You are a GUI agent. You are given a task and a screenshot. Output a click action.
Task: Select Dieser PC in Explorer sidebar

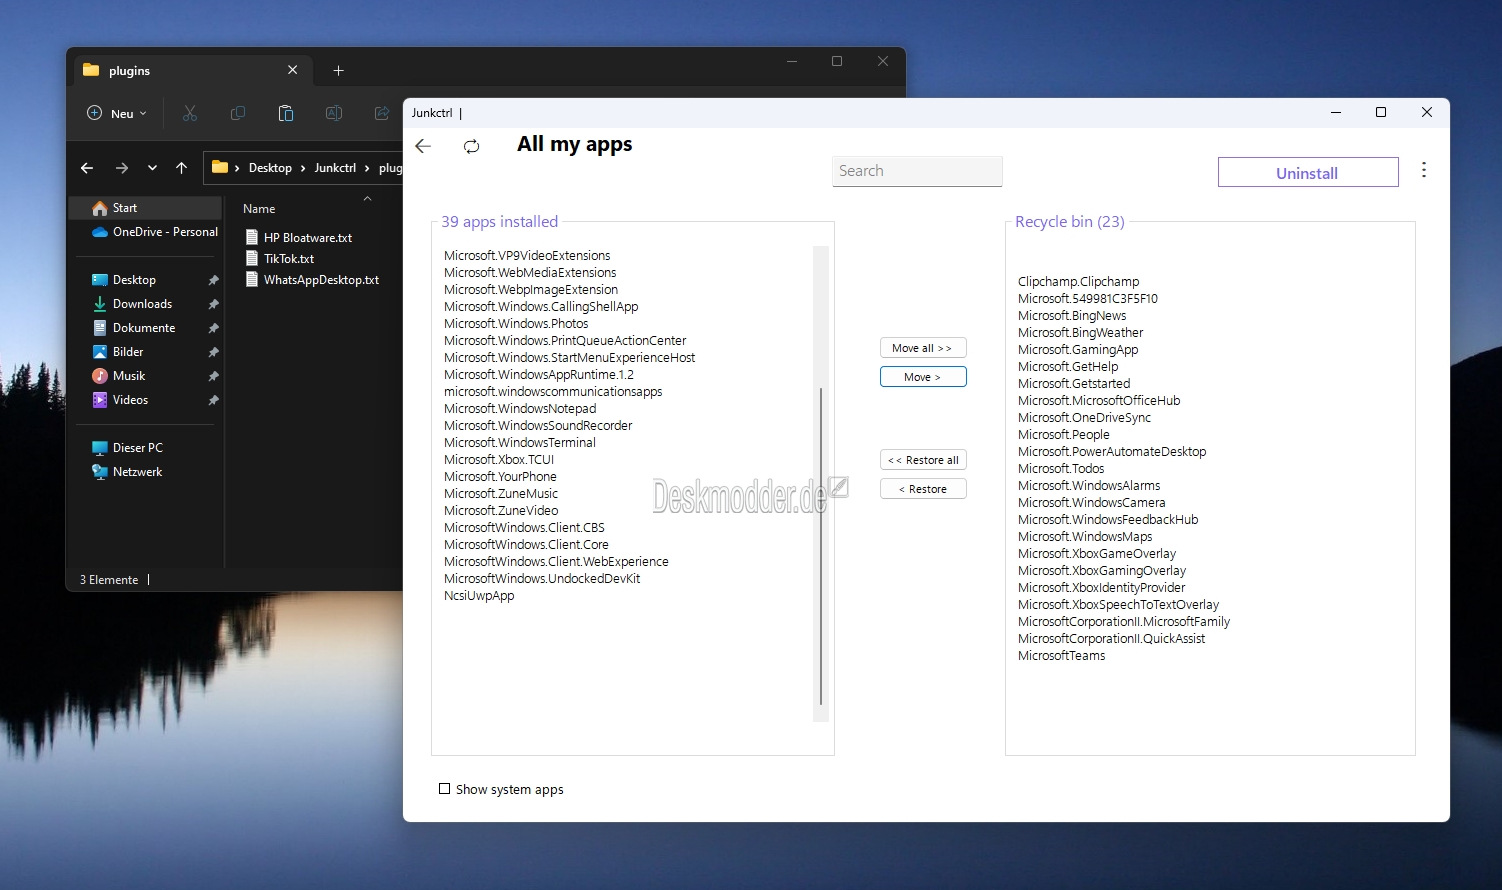tap(145, 448)
